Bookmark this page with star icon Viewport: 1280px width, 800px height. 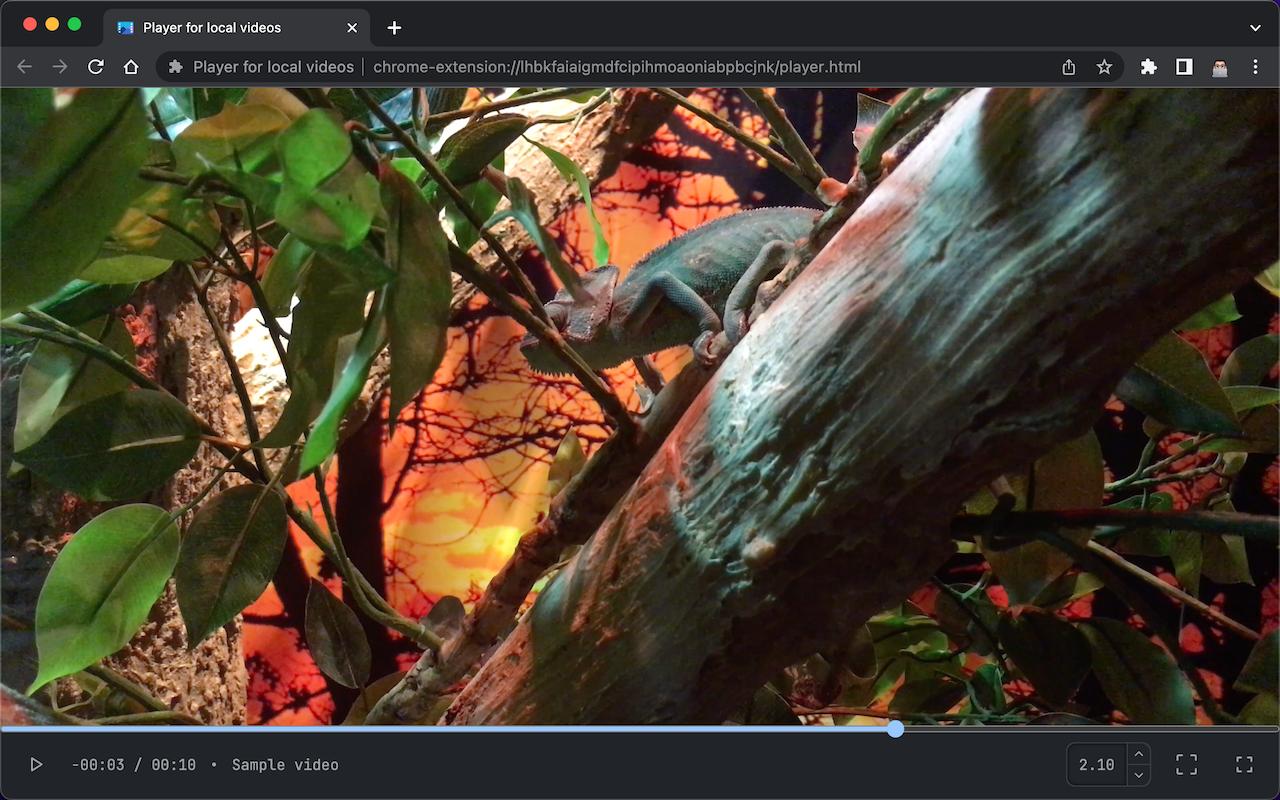tap(1104, 67)
